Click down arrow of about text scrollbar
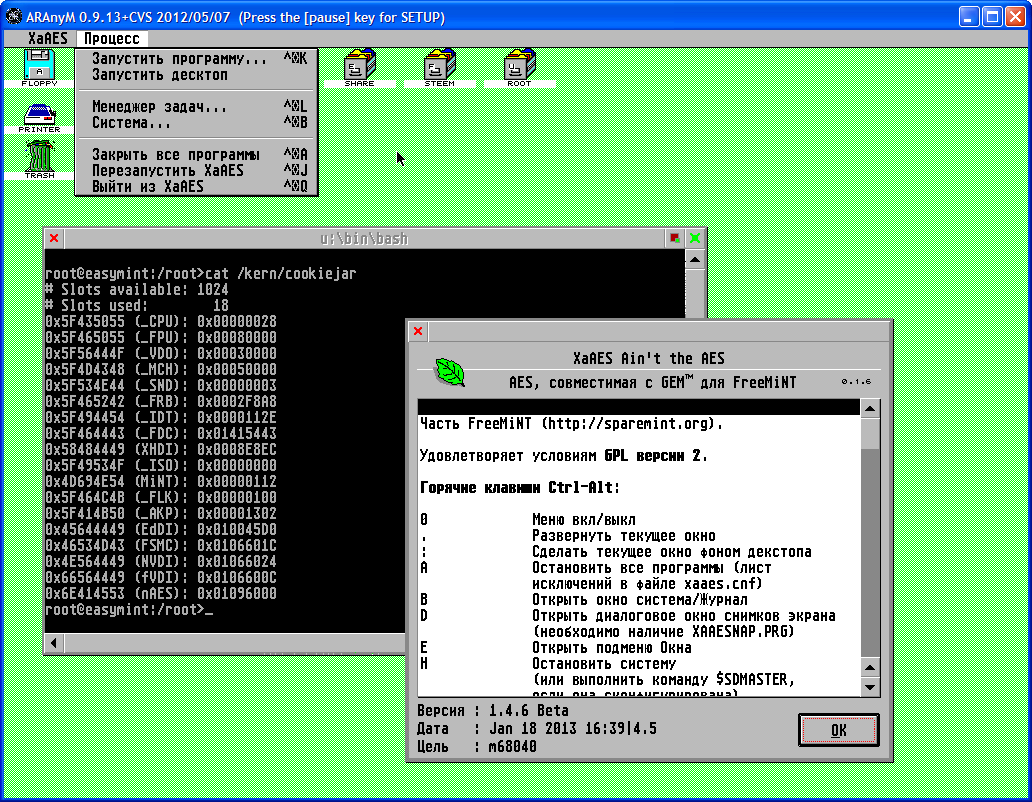This screenshot has height=802, width=1032. pyautogui.click(x=870, y=688)
